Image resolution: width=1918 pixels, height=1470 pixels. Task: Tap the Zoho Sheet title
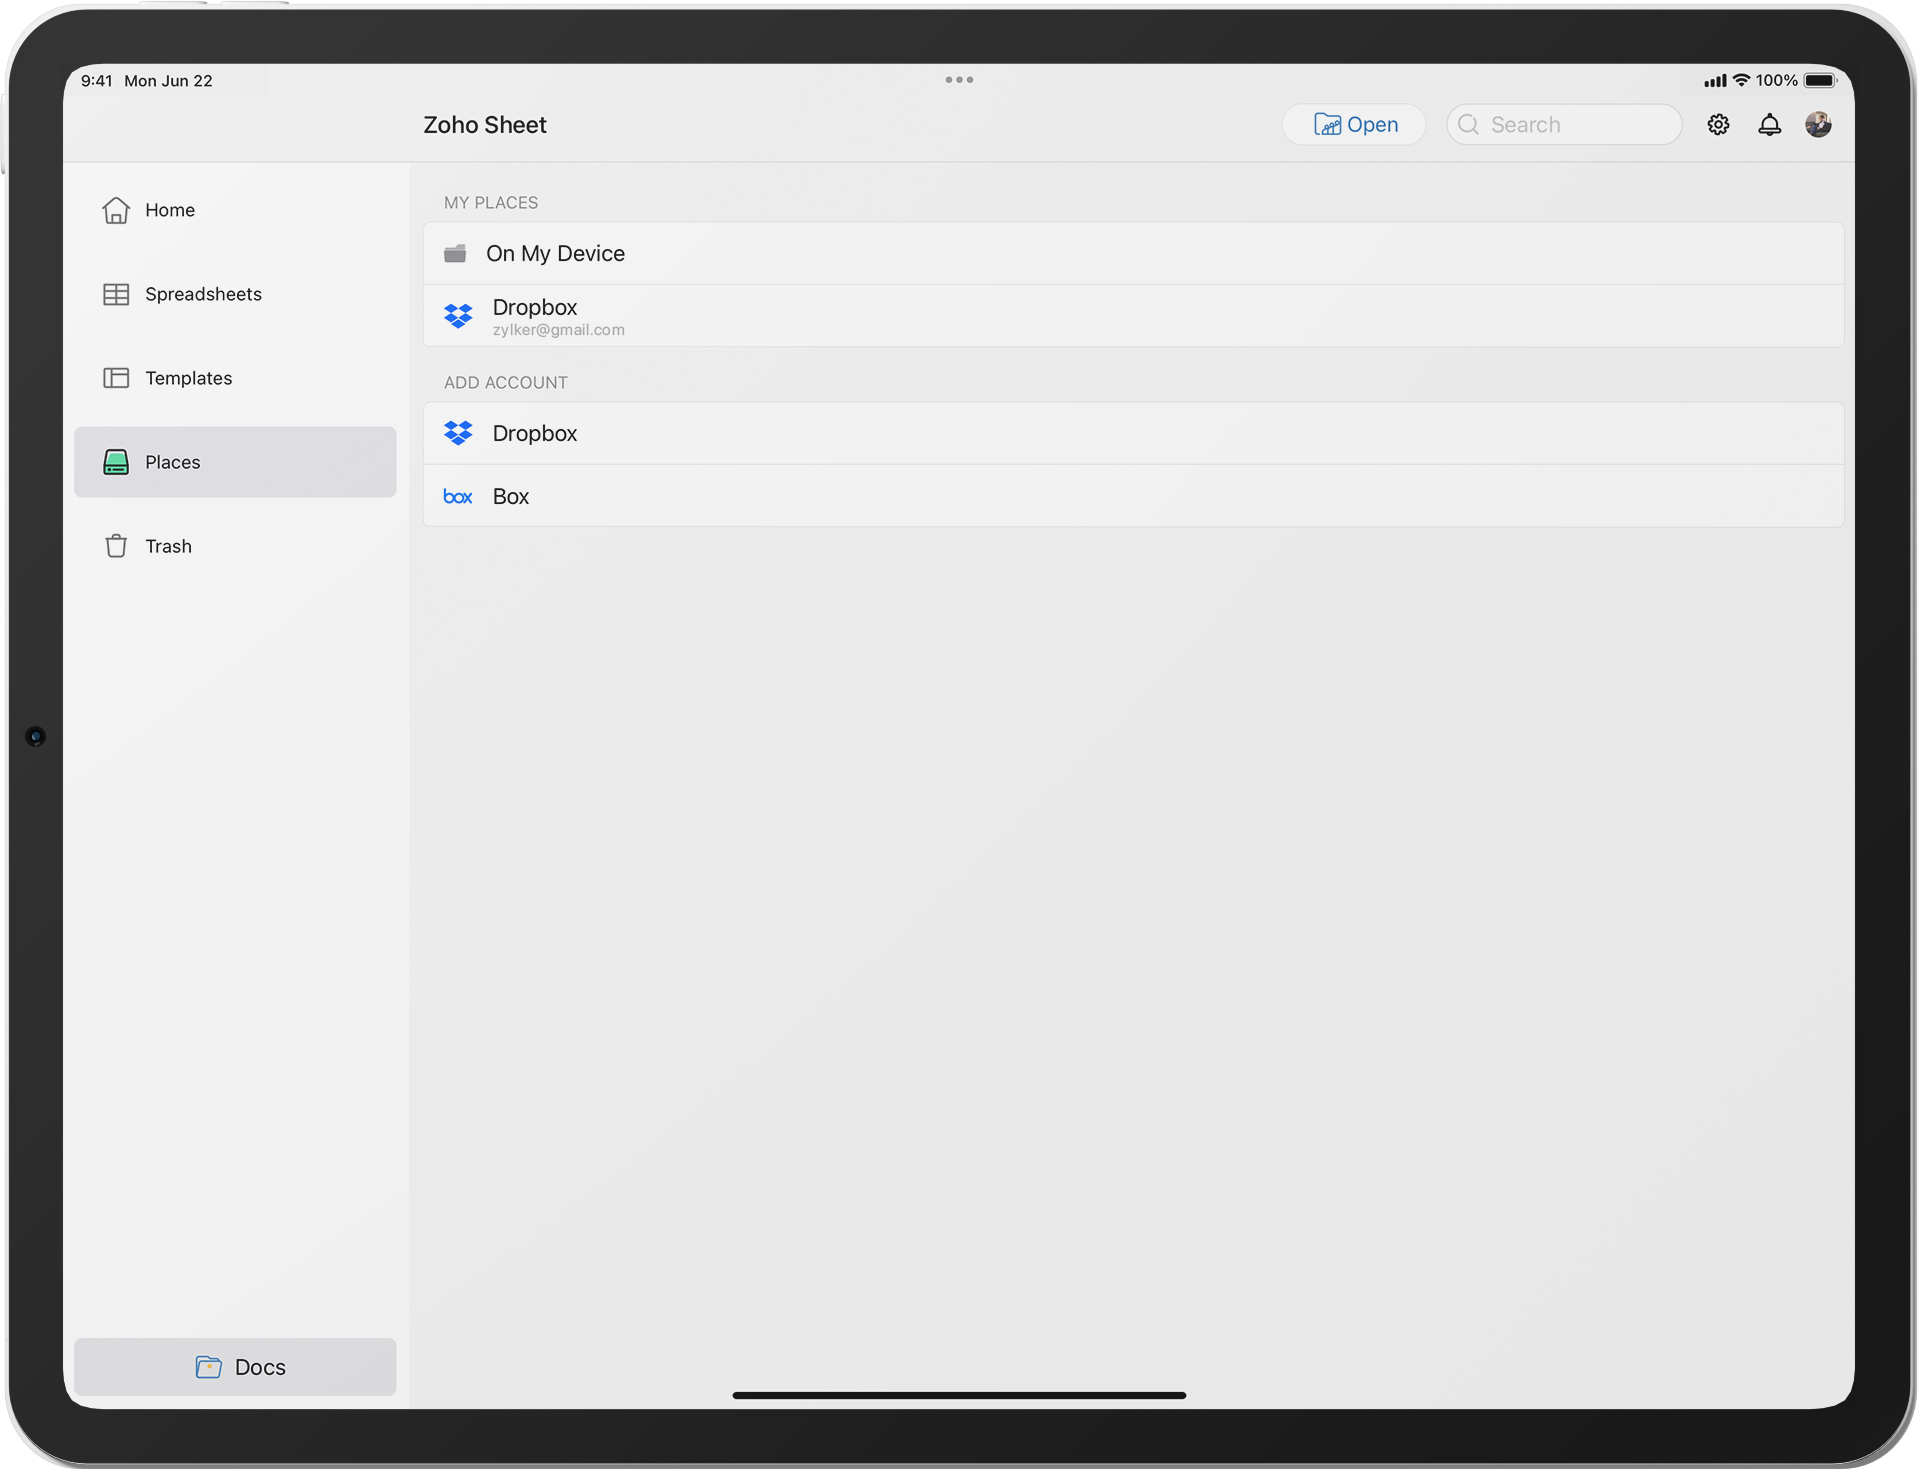pos(485,125)
